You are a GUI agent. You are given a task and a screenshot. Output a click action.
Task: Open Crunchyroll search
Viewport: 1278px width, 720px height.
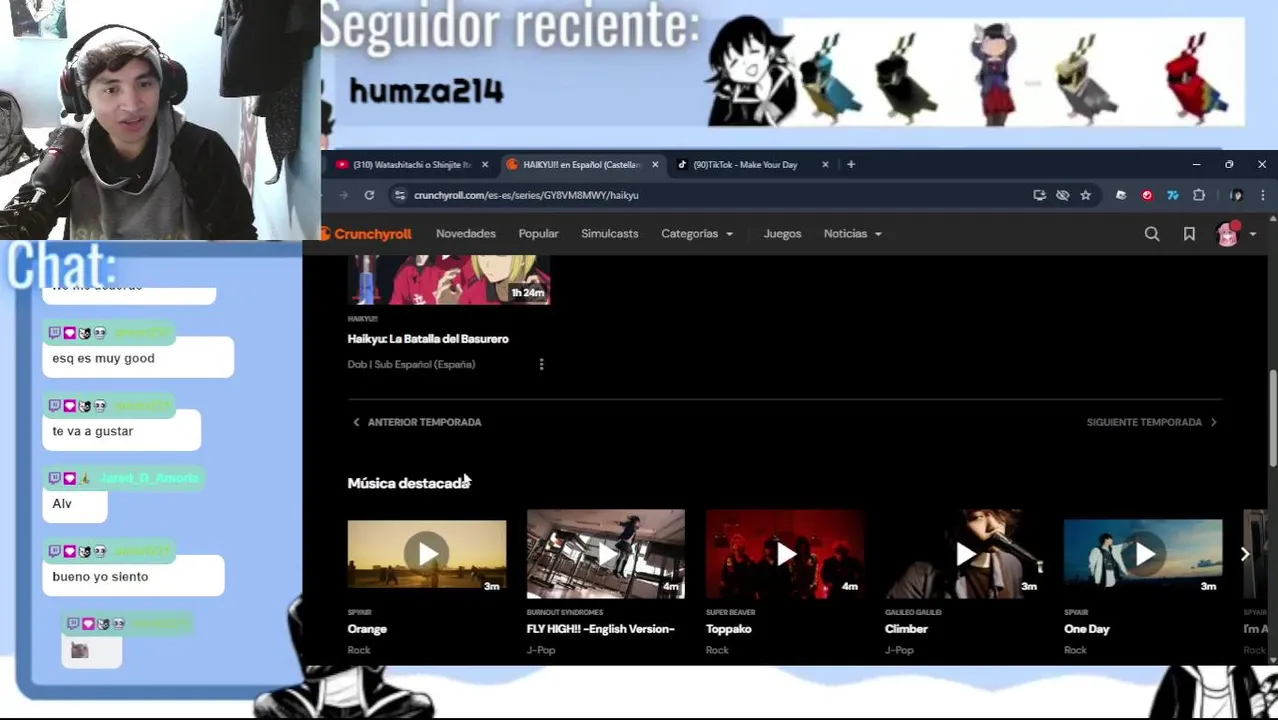pyautogui.click(x=1152, y=234)
